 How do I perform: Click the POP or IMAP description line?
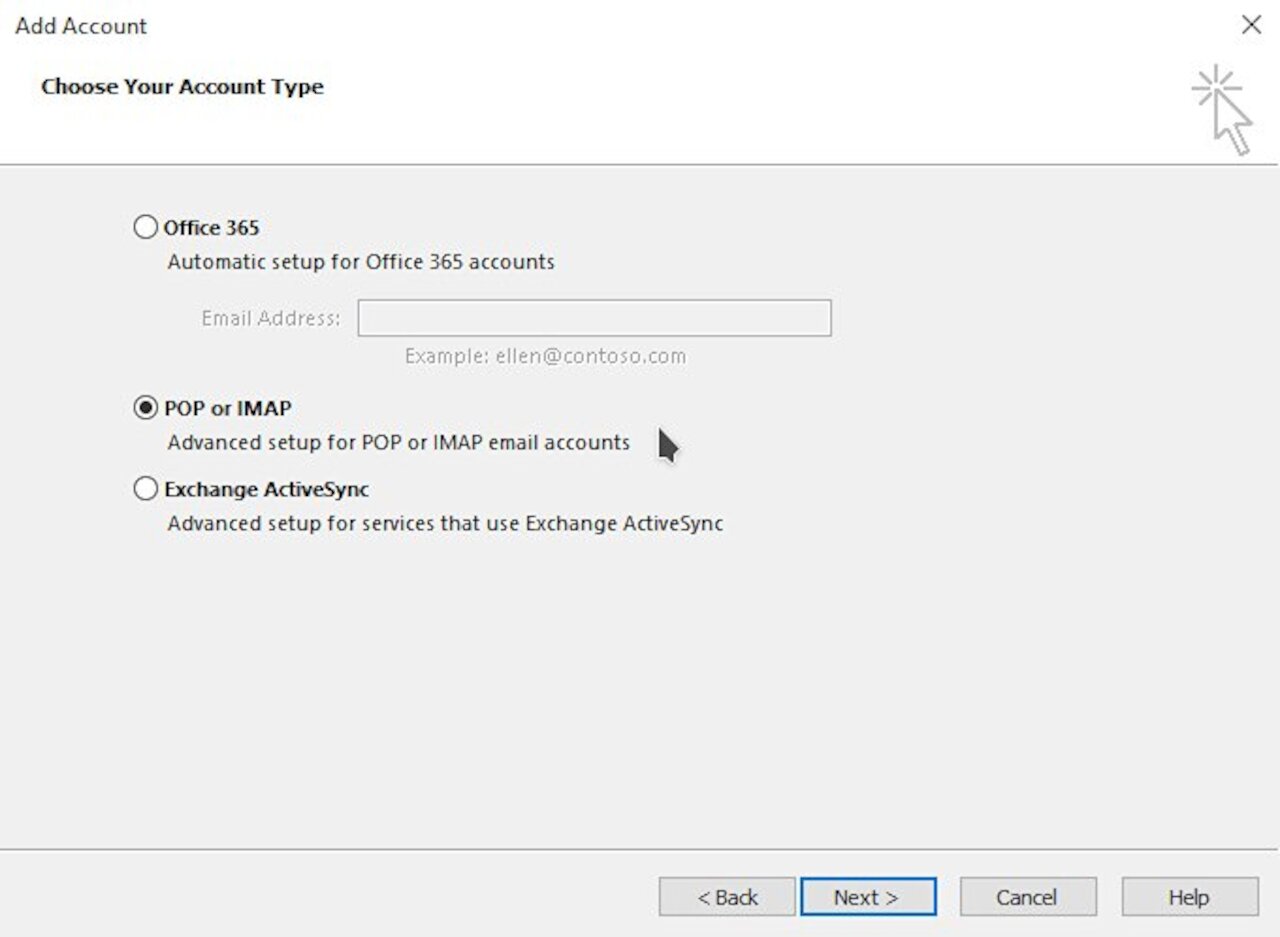tap(396, 442)
